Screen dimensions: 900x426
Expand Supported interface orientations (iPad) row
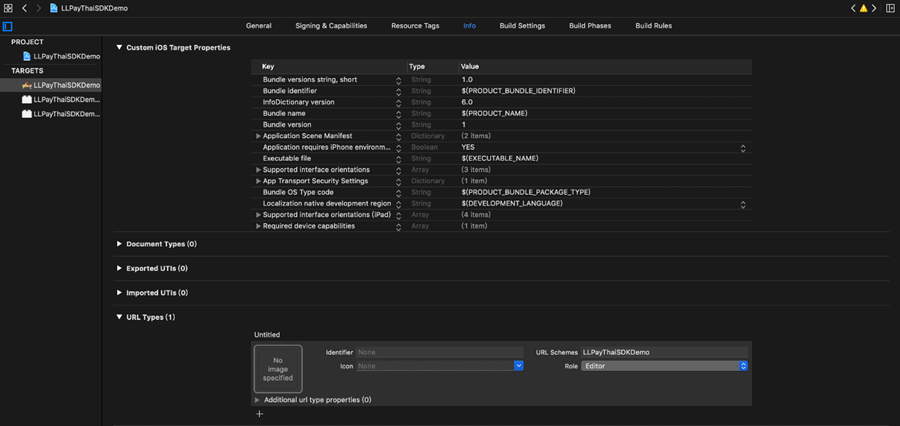pos(258,215)
